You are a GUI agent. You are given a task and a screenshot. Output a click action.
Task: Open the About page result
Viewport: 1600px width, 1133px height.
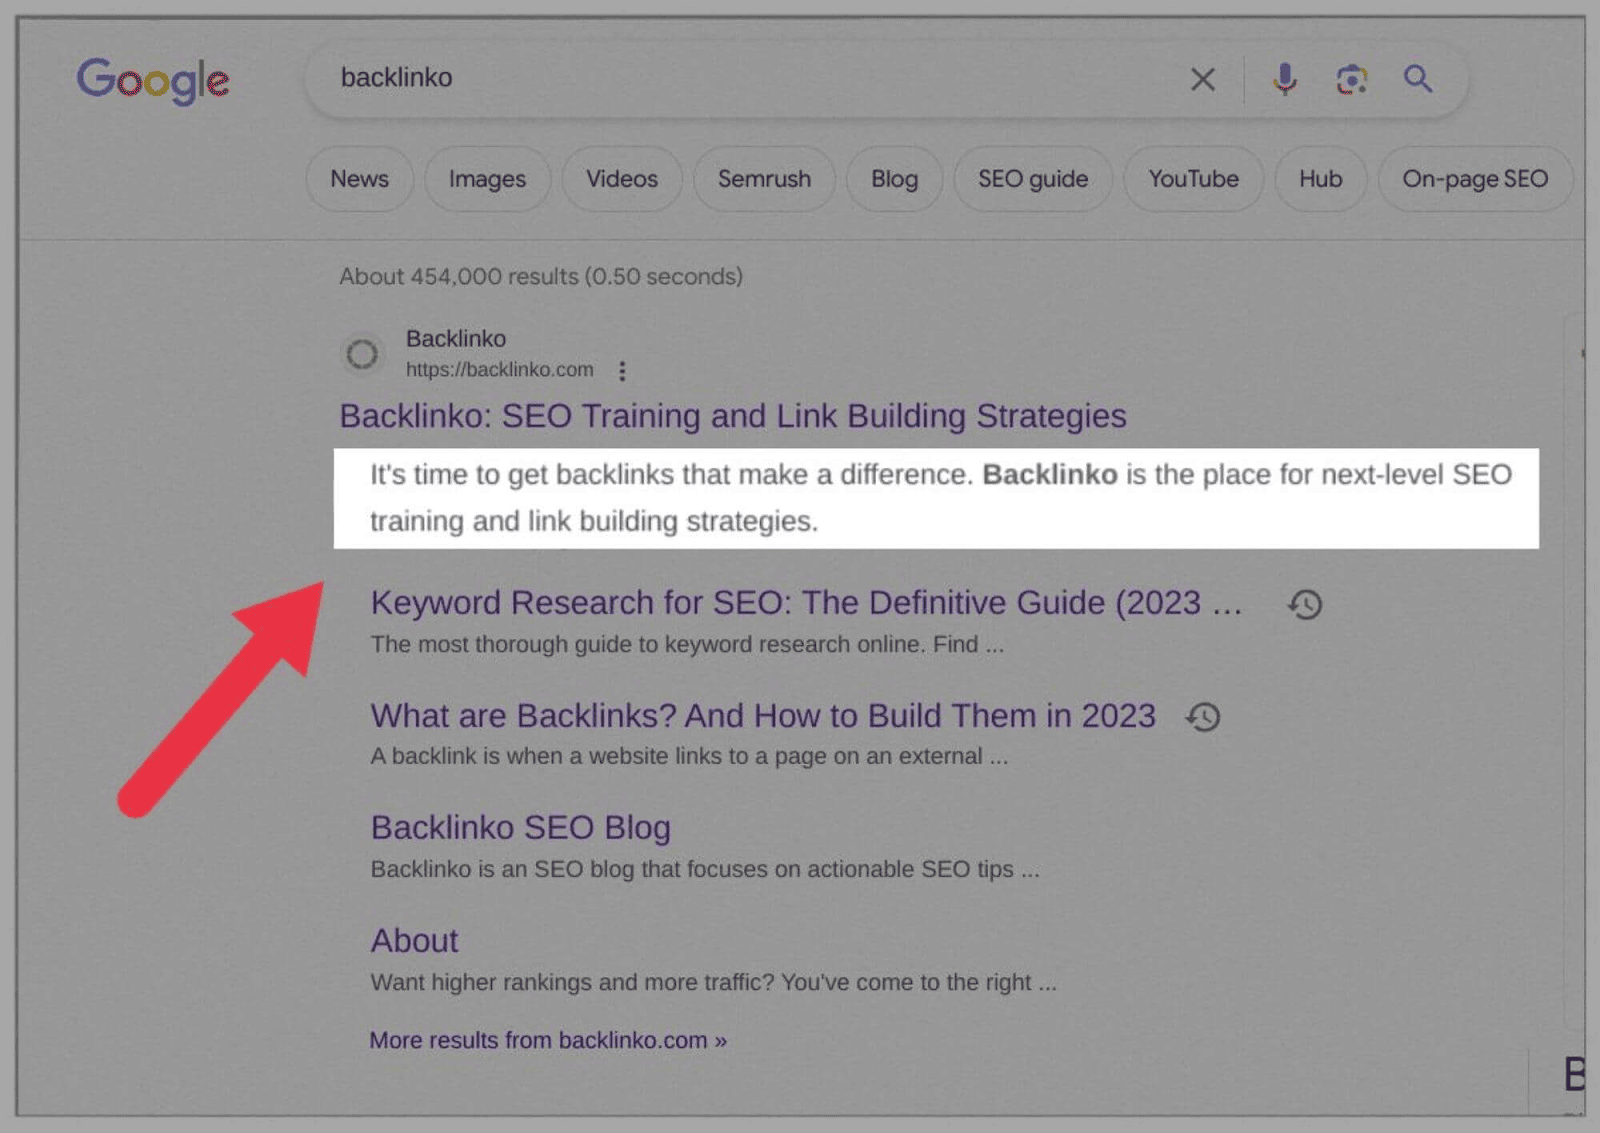(x=414, y=940)
